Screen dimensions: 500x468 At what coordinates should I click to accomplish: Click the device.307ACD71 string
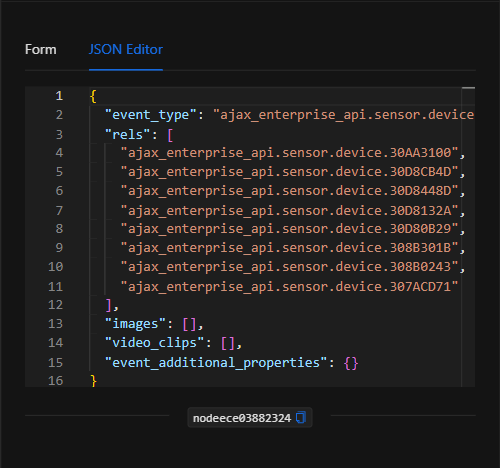pos(289,287)
